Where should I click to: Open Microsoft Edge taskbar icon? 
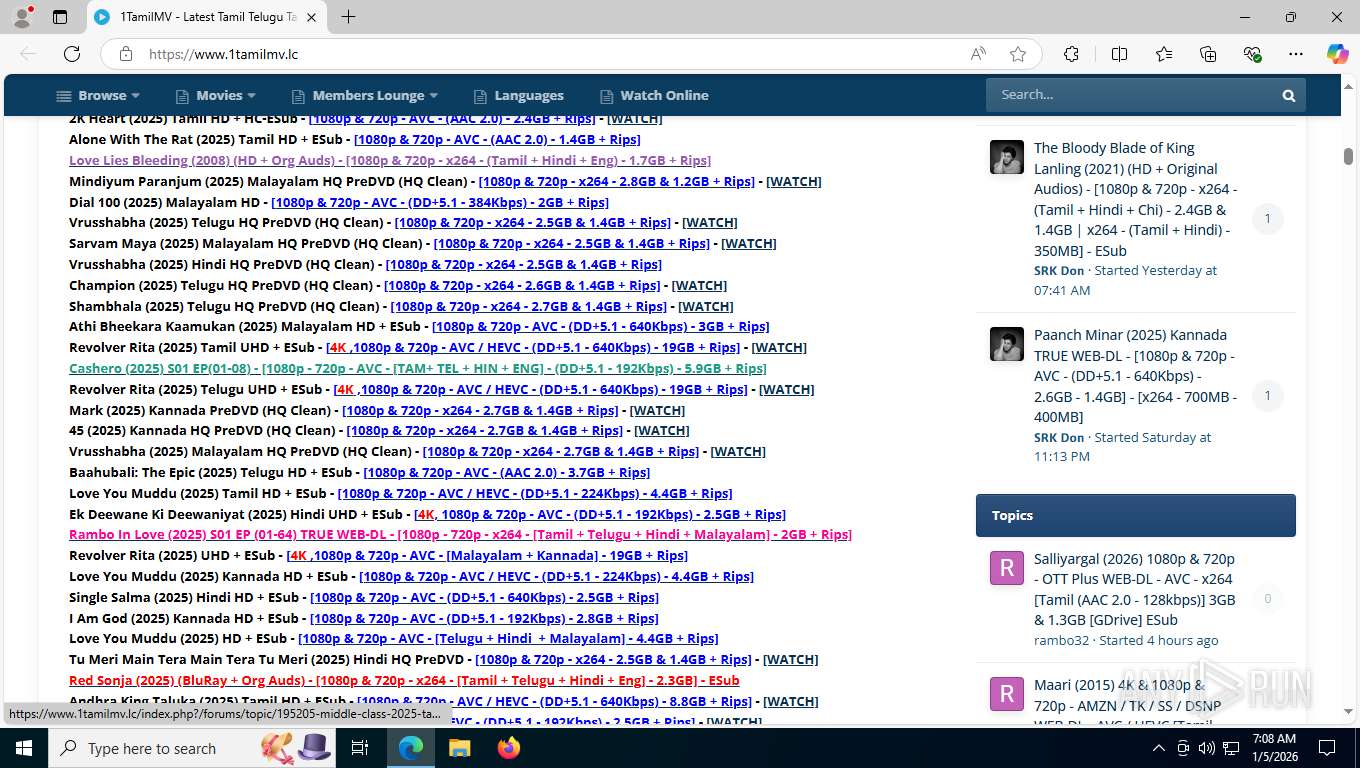(410, 748)
